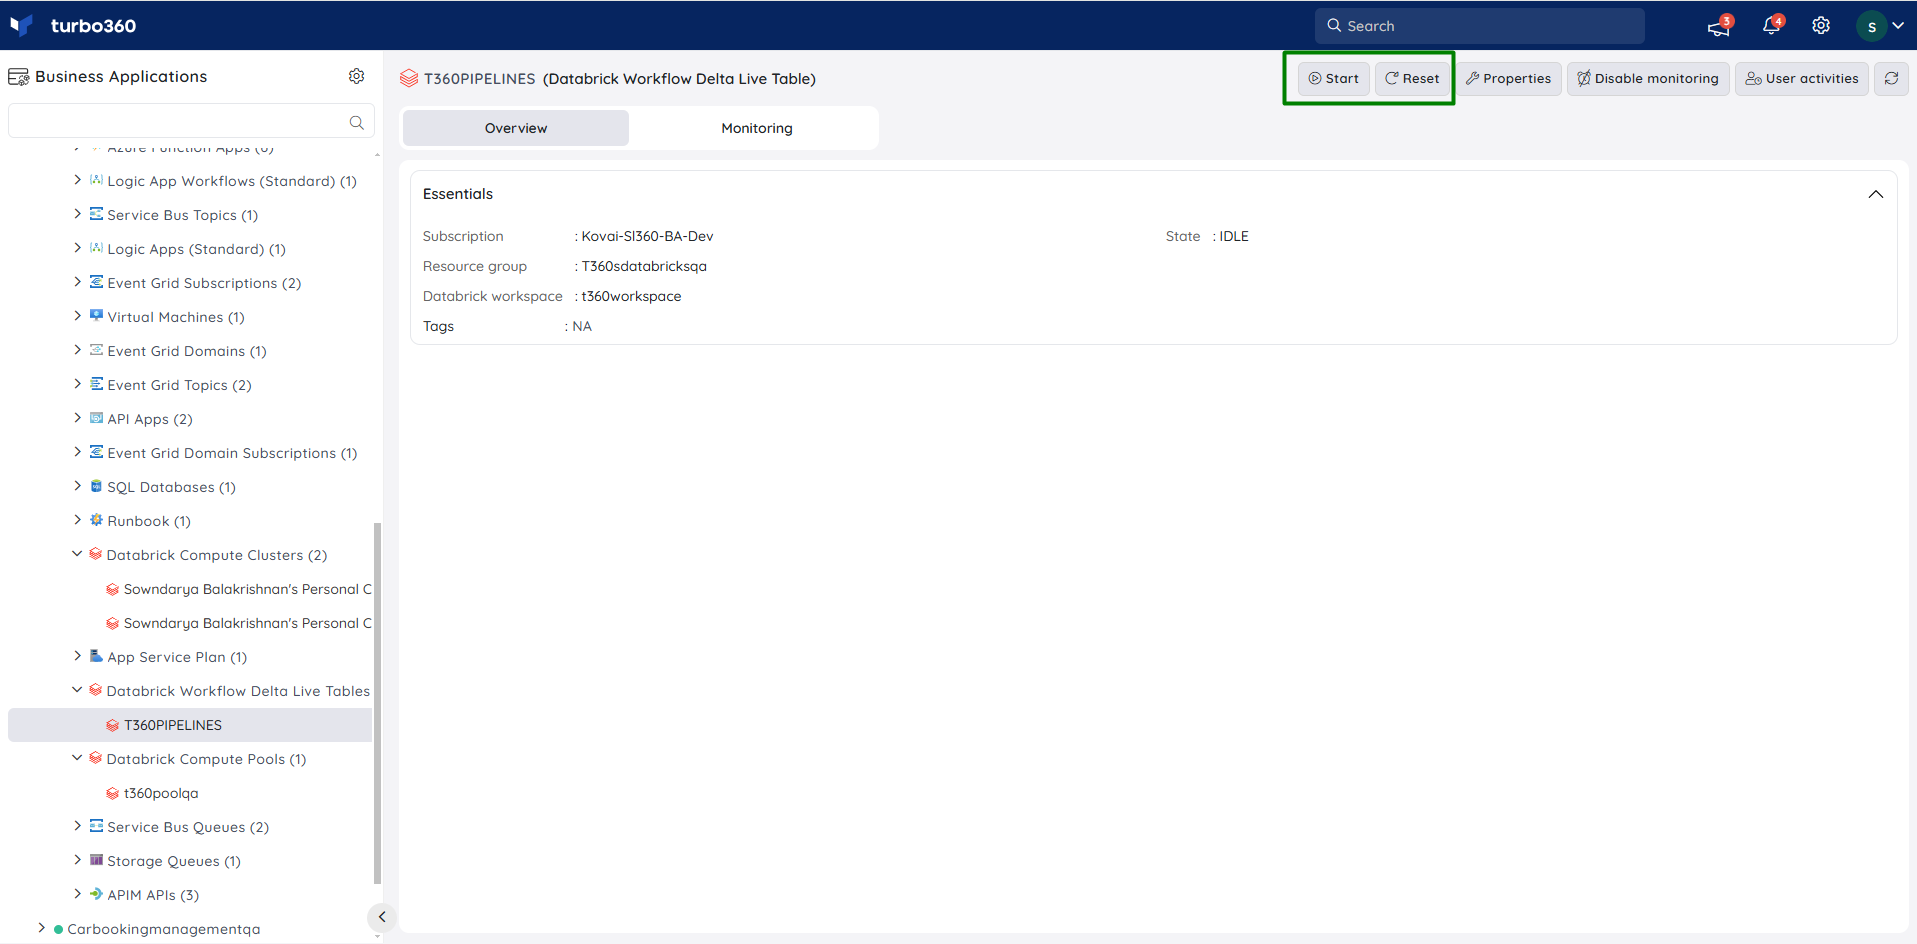Click the APIM APIs icon
This screenshot has height=944, width=1917.
click(x=96, y=894)
